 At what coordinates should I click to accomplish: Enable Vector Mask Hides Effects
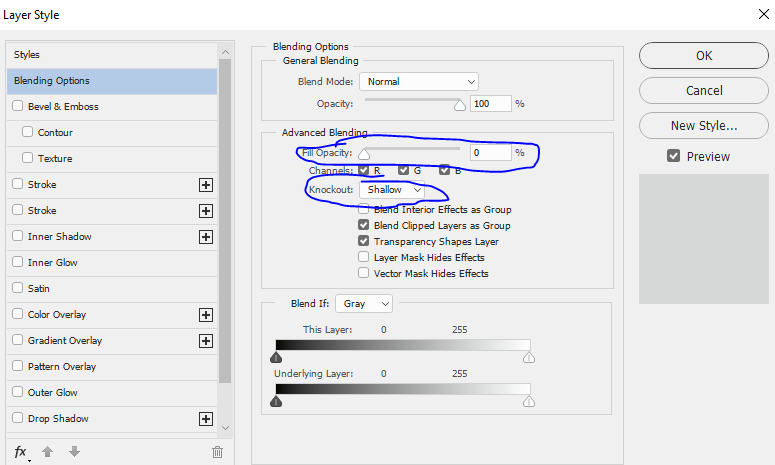click(x=363, y=272)
